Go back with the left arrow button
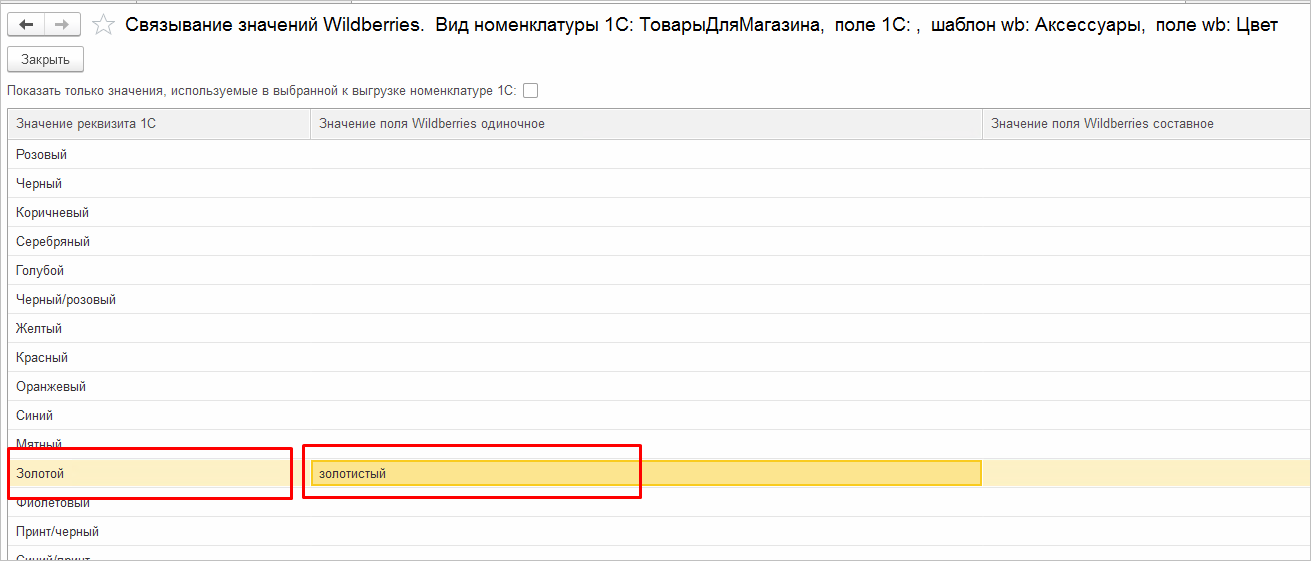Viewport: 1311px width, 561px height. click(26, 25)
